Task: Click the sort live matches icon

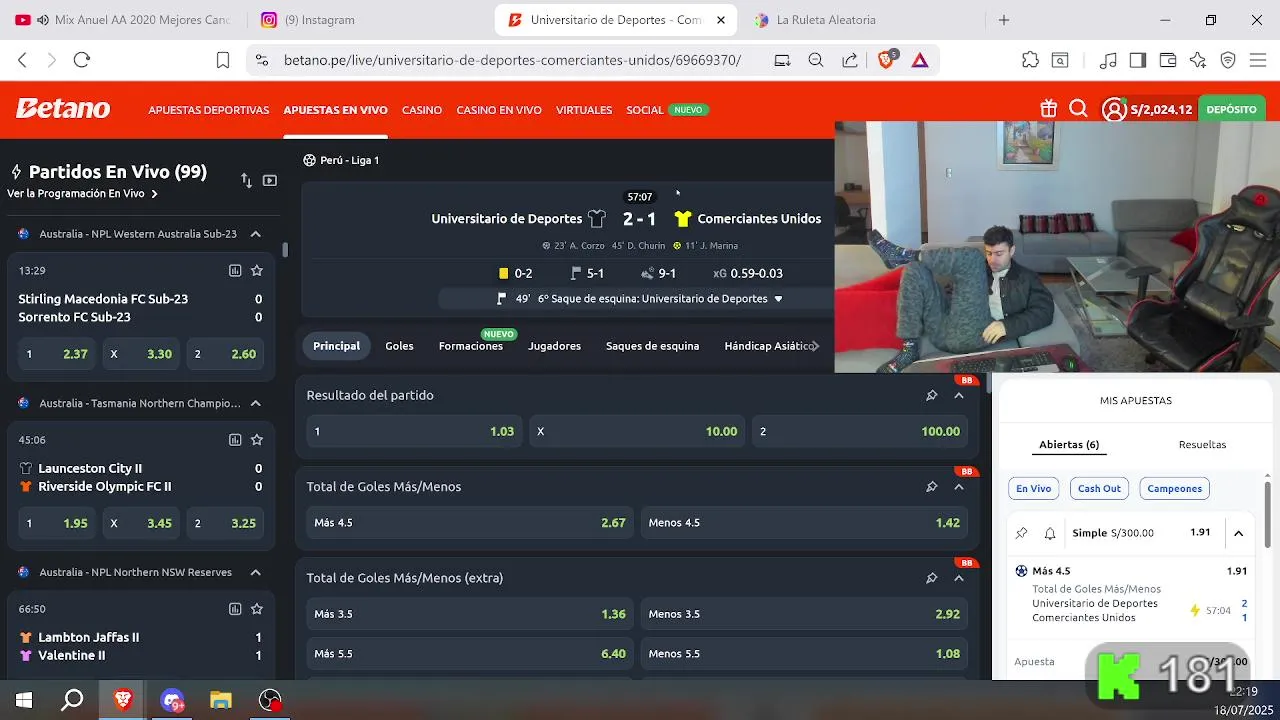Action: tap(246, 181)
